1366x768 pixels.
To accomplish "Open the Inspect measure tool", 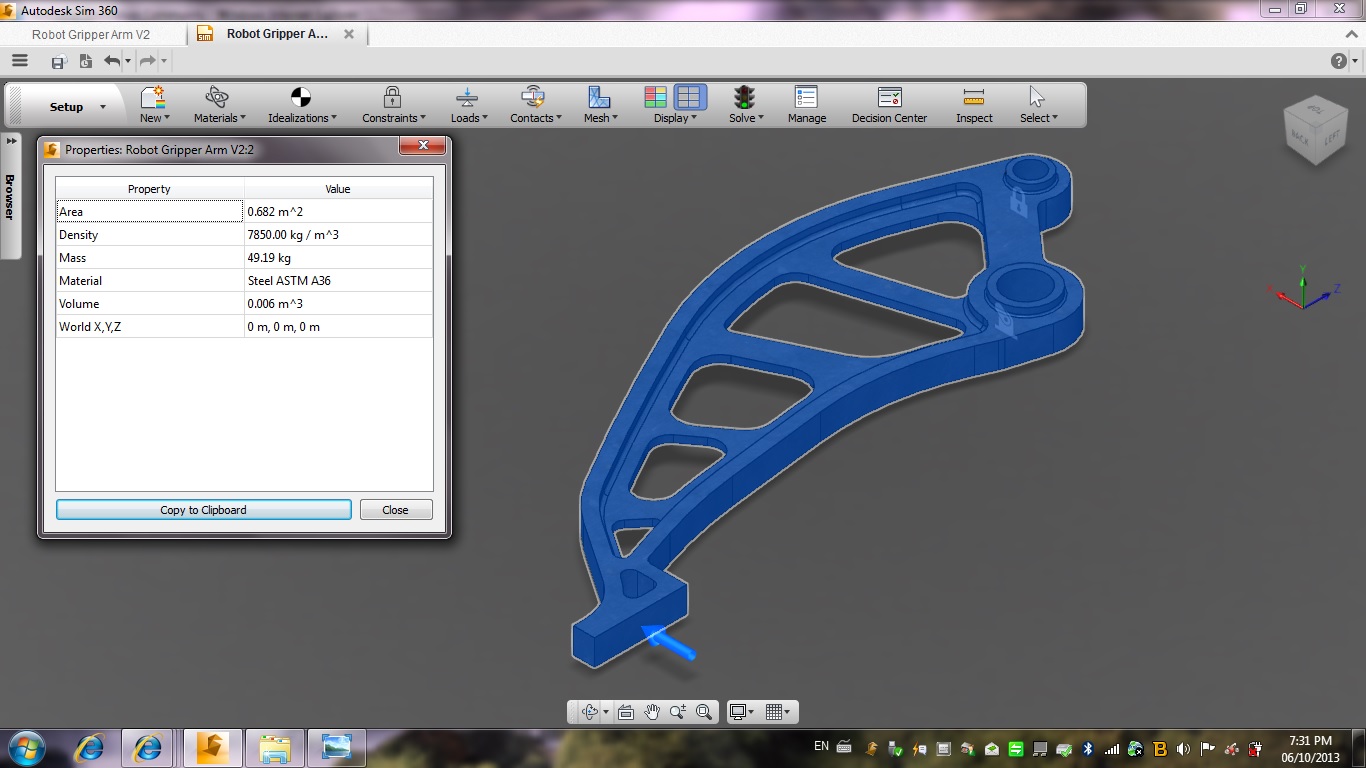I will click(974, 105).
